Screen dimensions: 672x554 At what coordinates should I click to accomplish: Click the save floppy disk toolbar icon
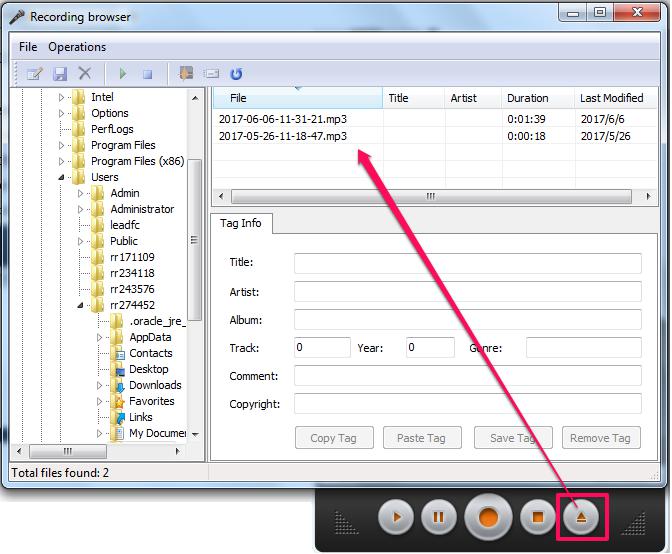coord(60,74)
